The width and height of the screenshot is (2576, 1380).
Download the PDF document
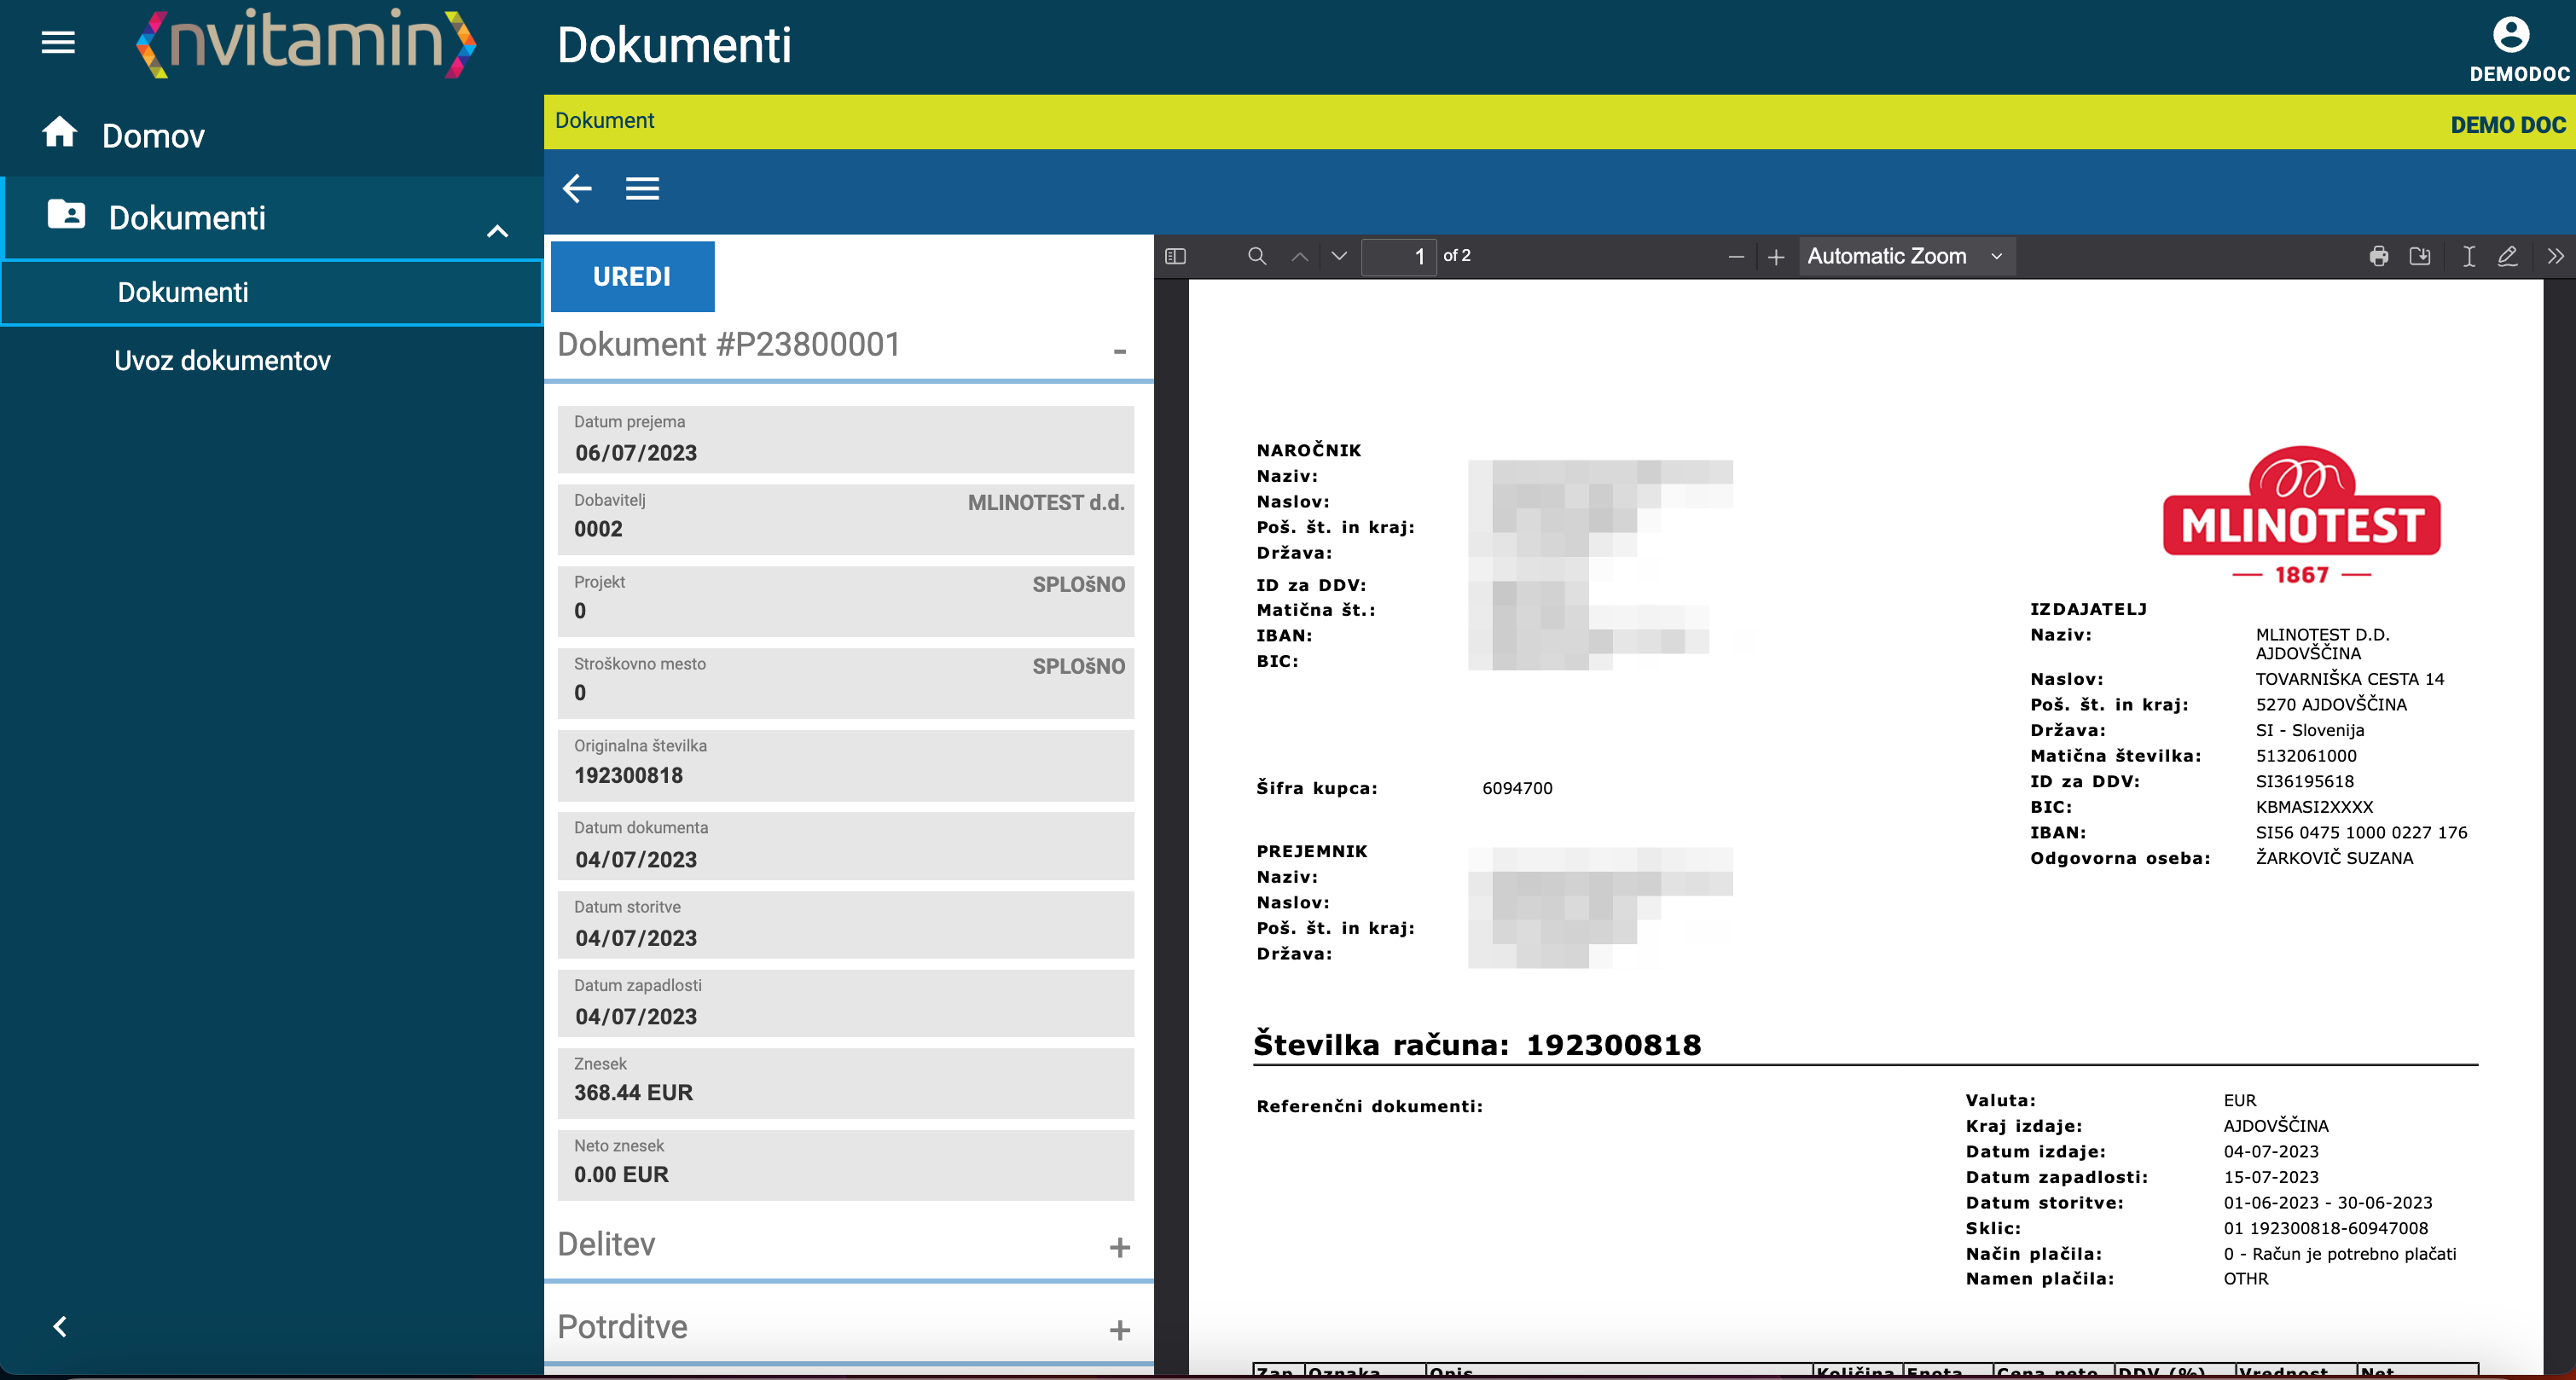[2420, 256]
